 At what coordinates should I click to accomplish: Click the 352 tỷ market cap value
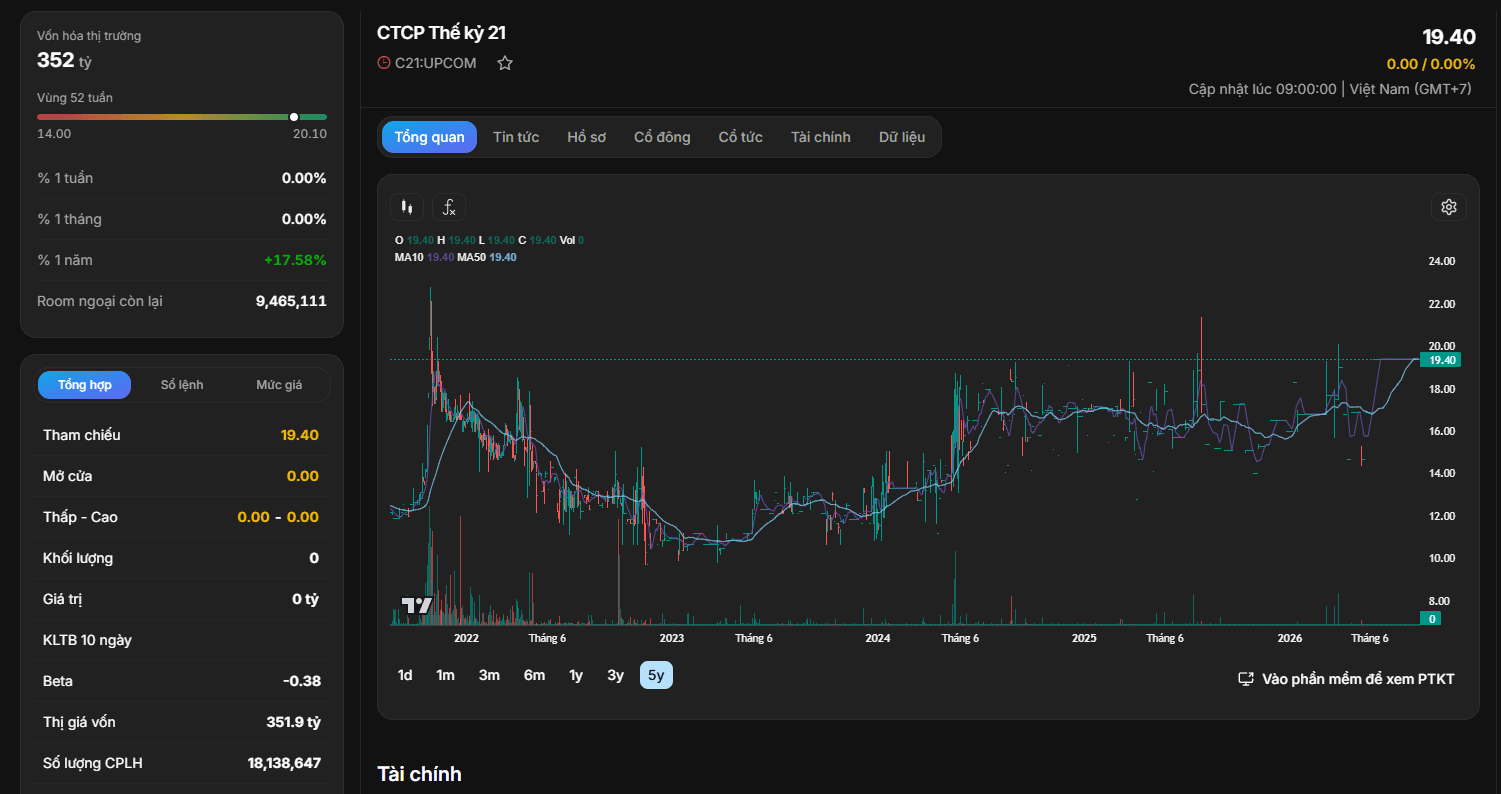pos(64,60)
